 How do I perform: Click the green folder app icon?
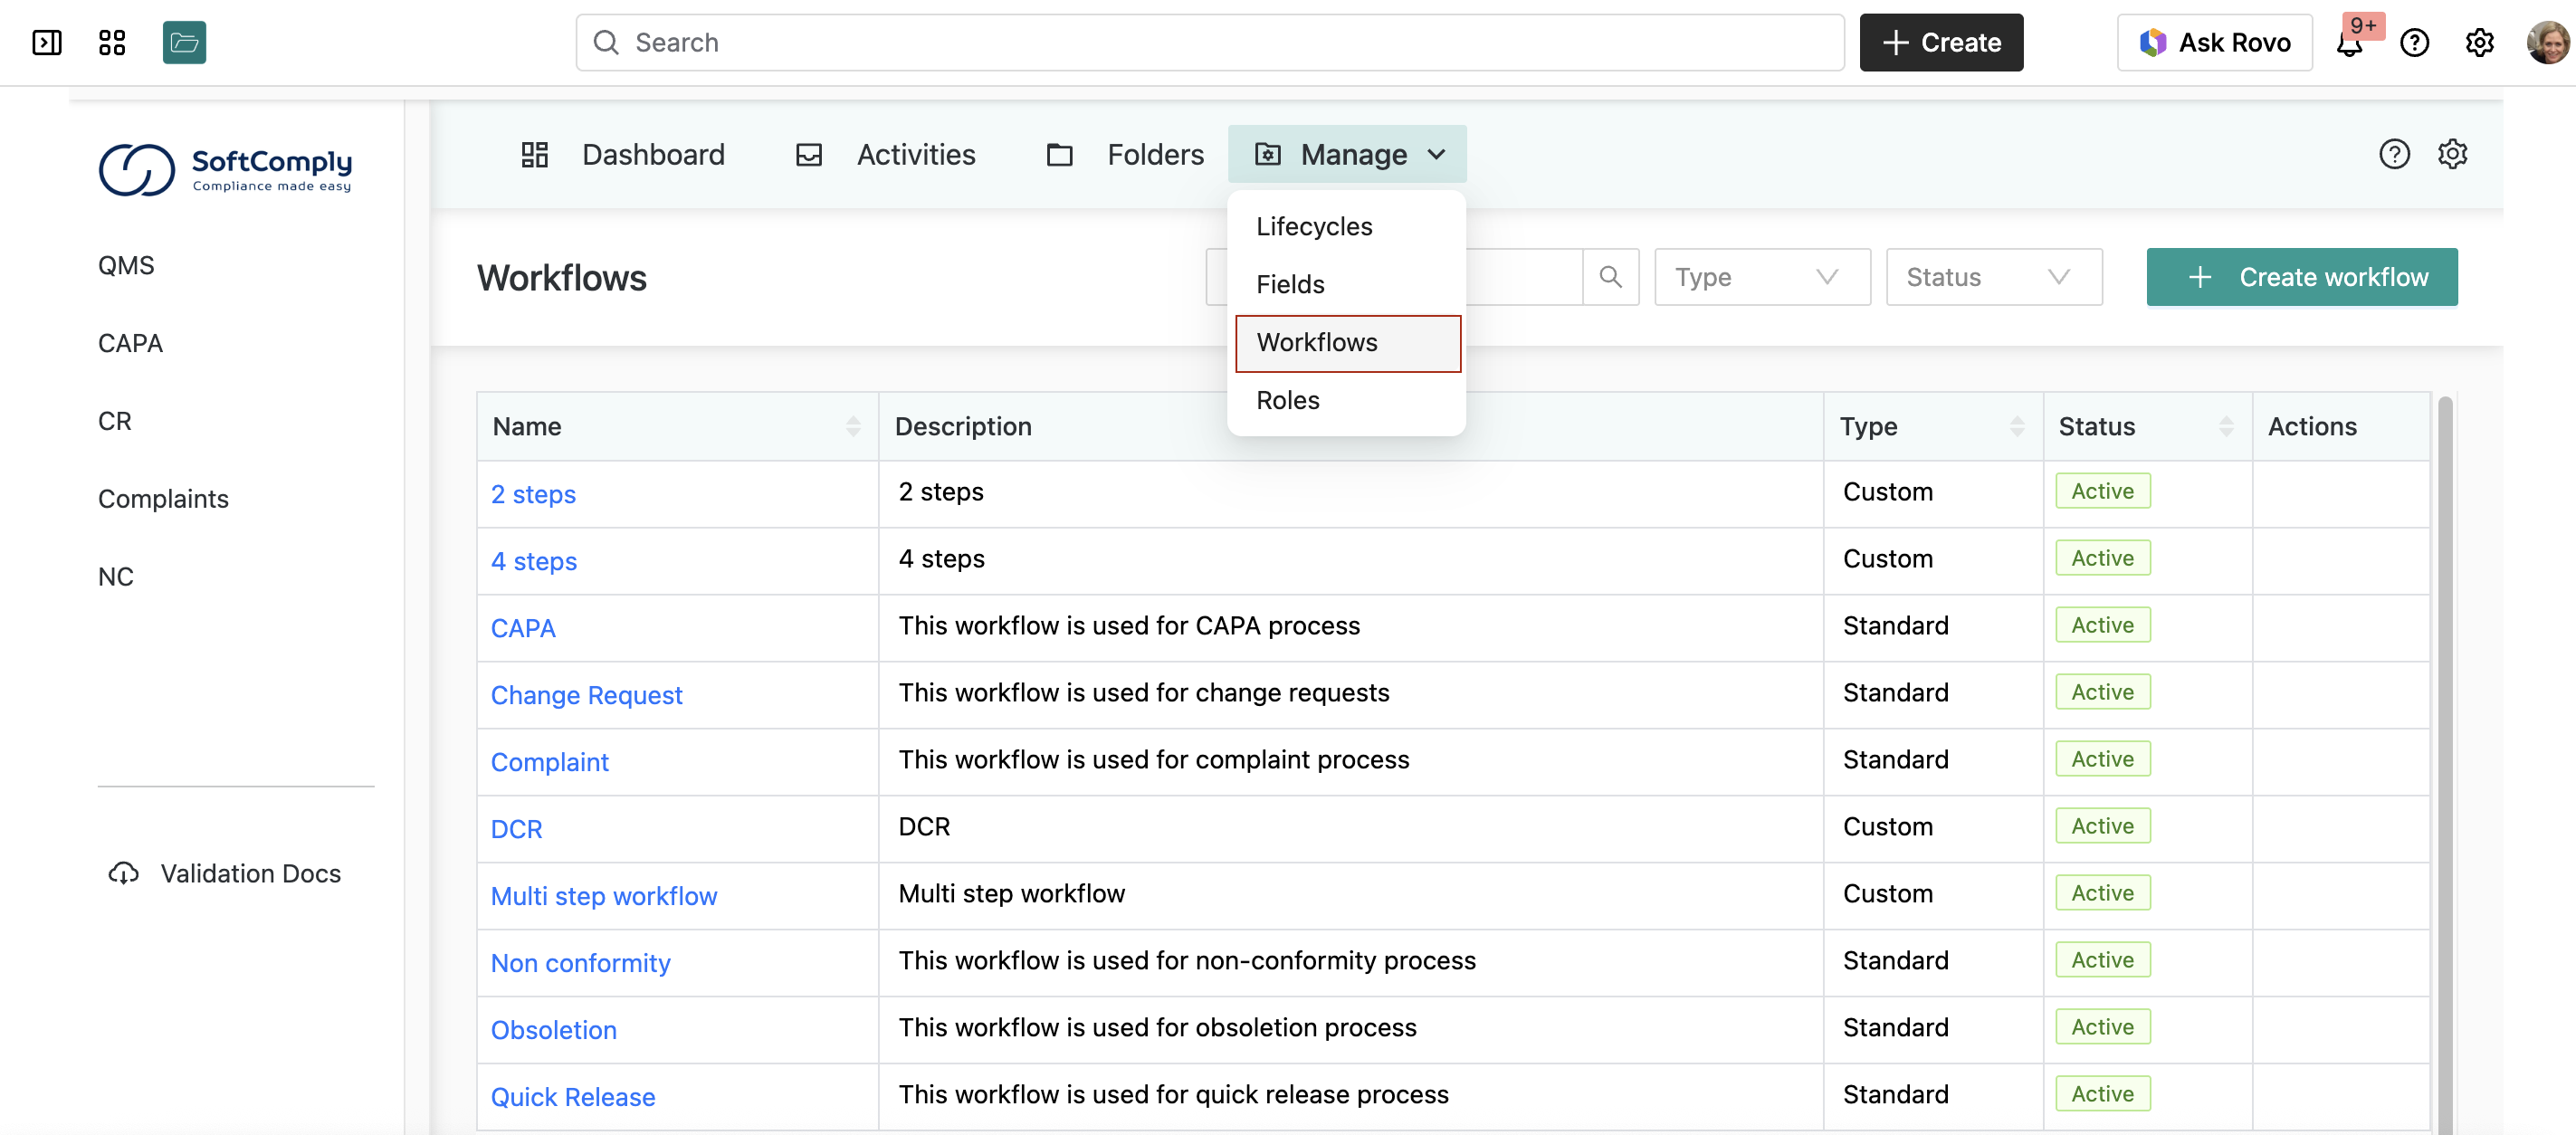184,42
